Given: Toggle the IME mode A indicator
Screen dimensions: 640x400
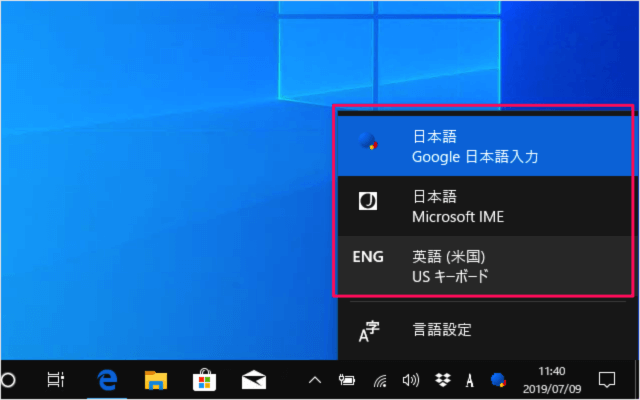Looking at the screenshot, I should tap(470, 380).
